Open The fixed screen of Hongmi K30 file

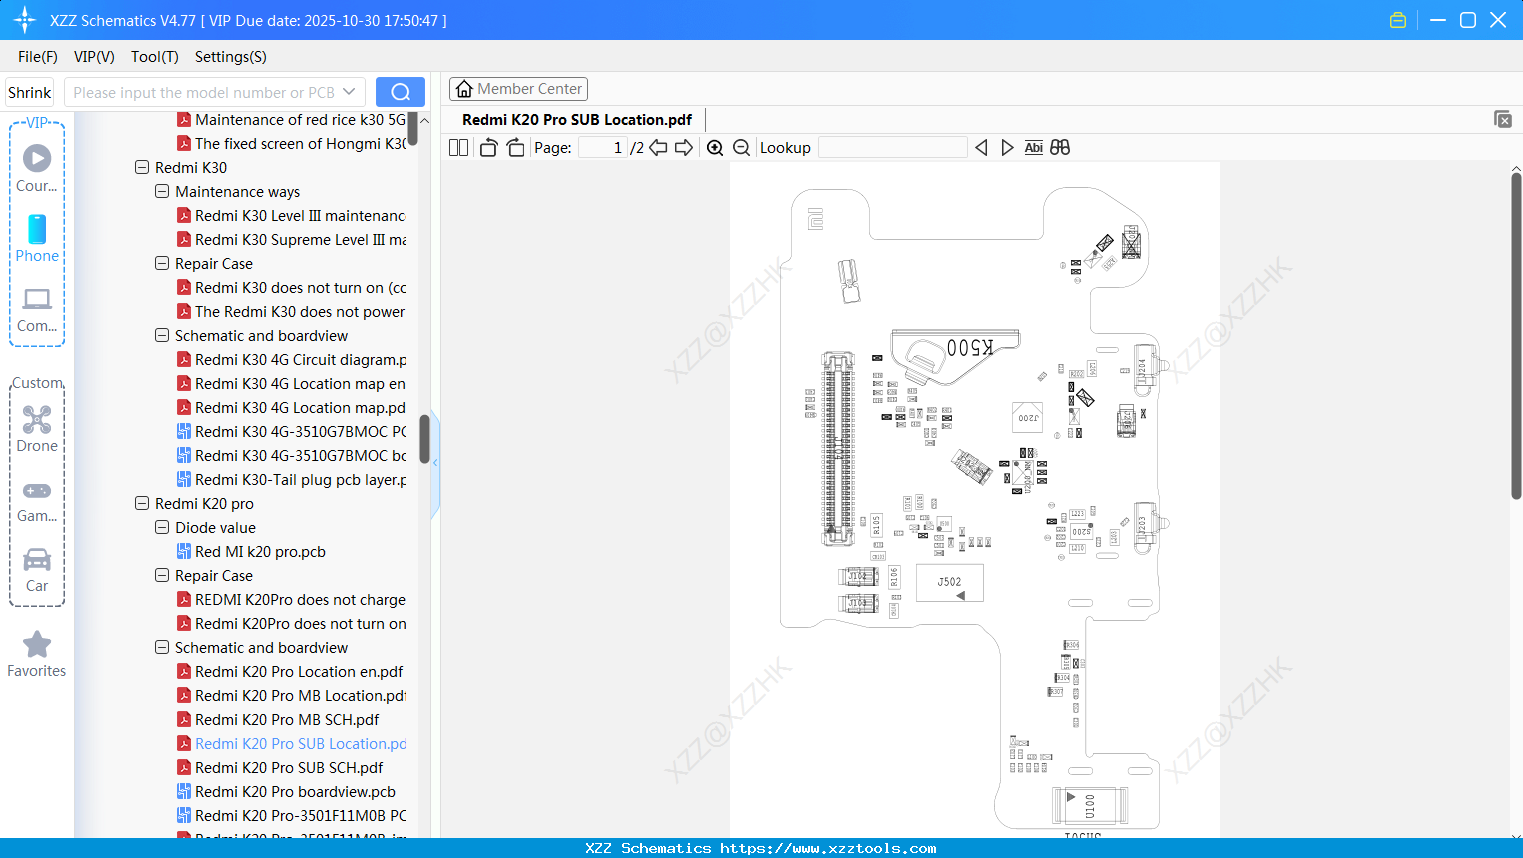point(291,144)
